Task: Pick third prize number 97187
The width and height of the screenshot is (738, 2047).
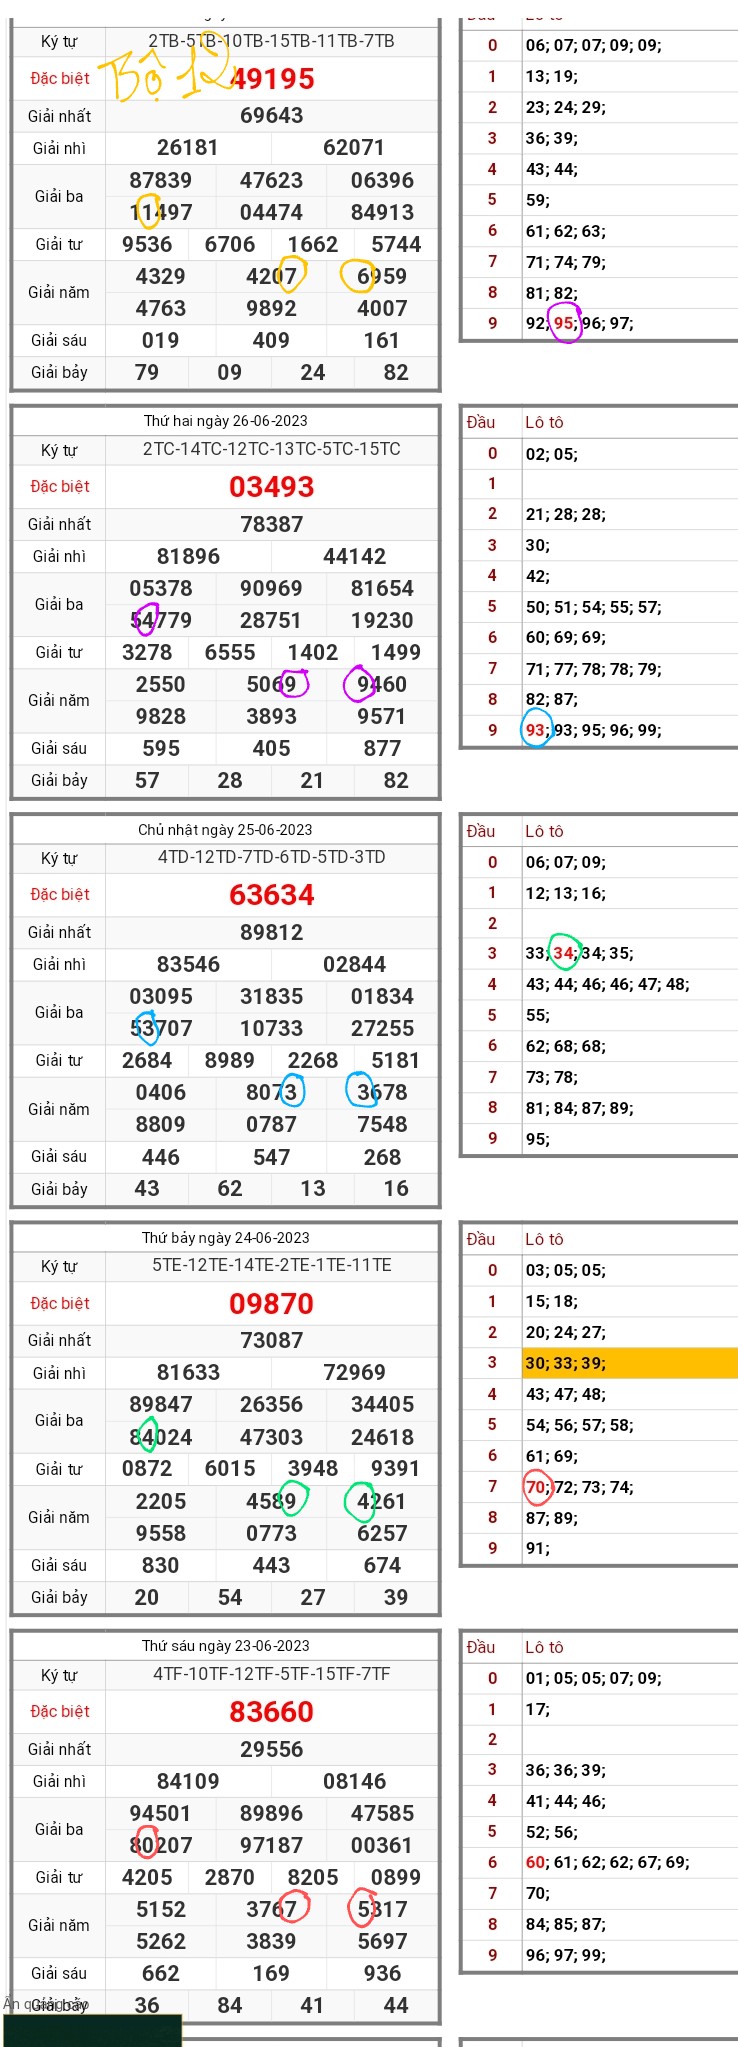Action: 272,1845
